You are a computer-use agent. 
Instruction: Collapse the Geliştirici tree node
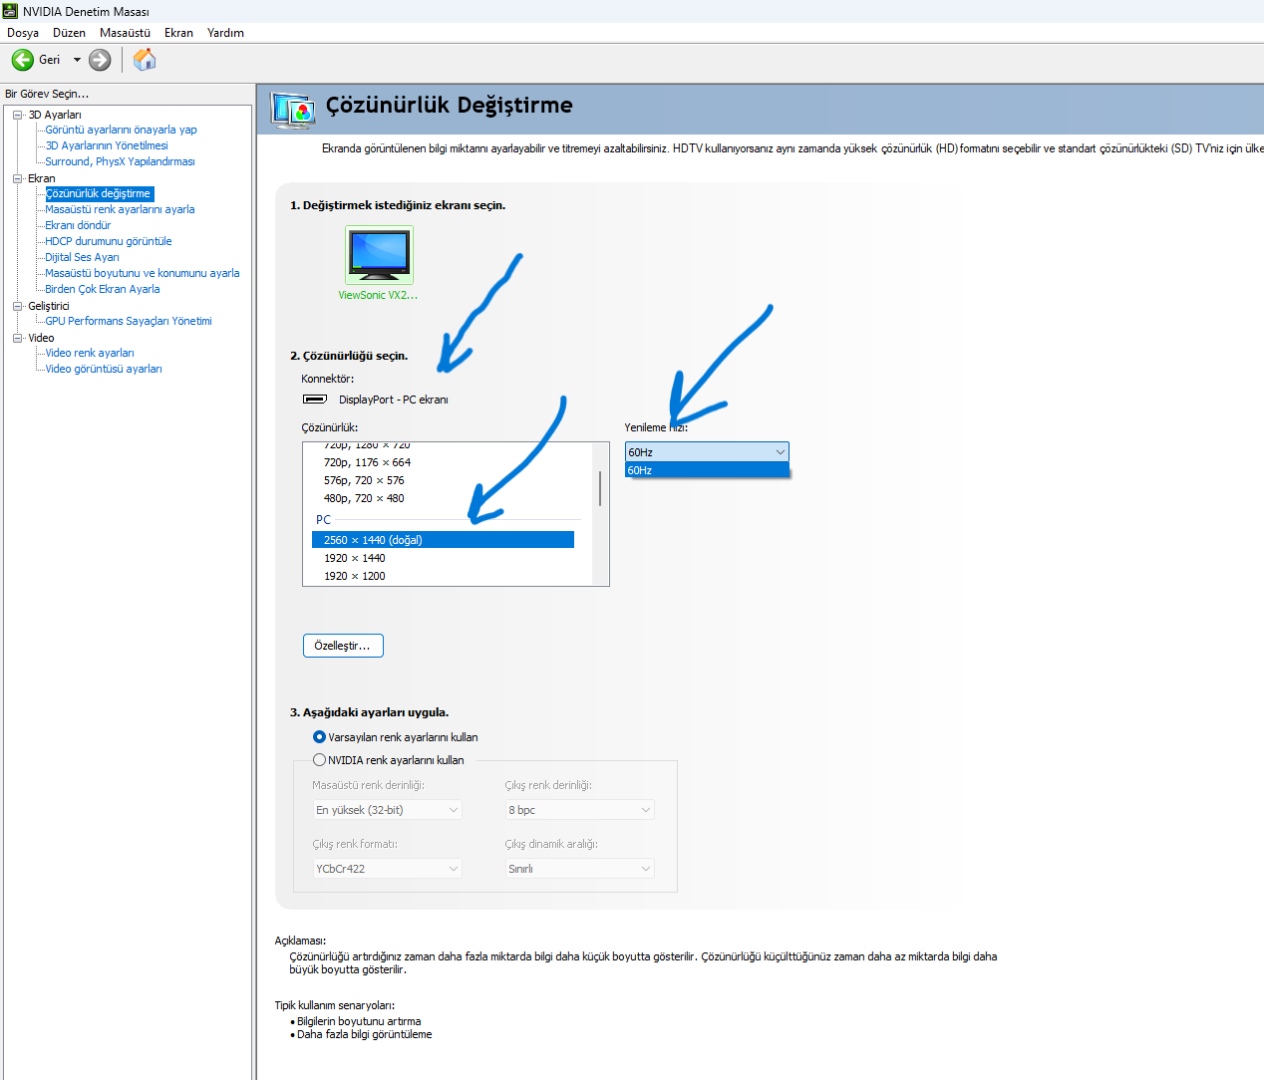(17, 306)
